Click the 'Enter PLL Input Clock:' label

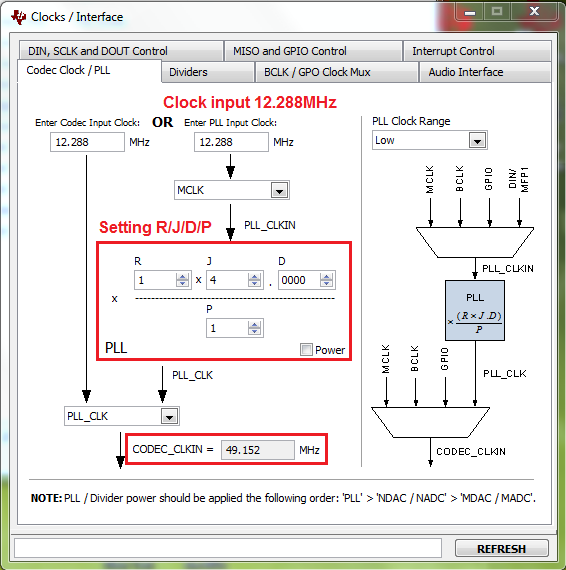230,123
